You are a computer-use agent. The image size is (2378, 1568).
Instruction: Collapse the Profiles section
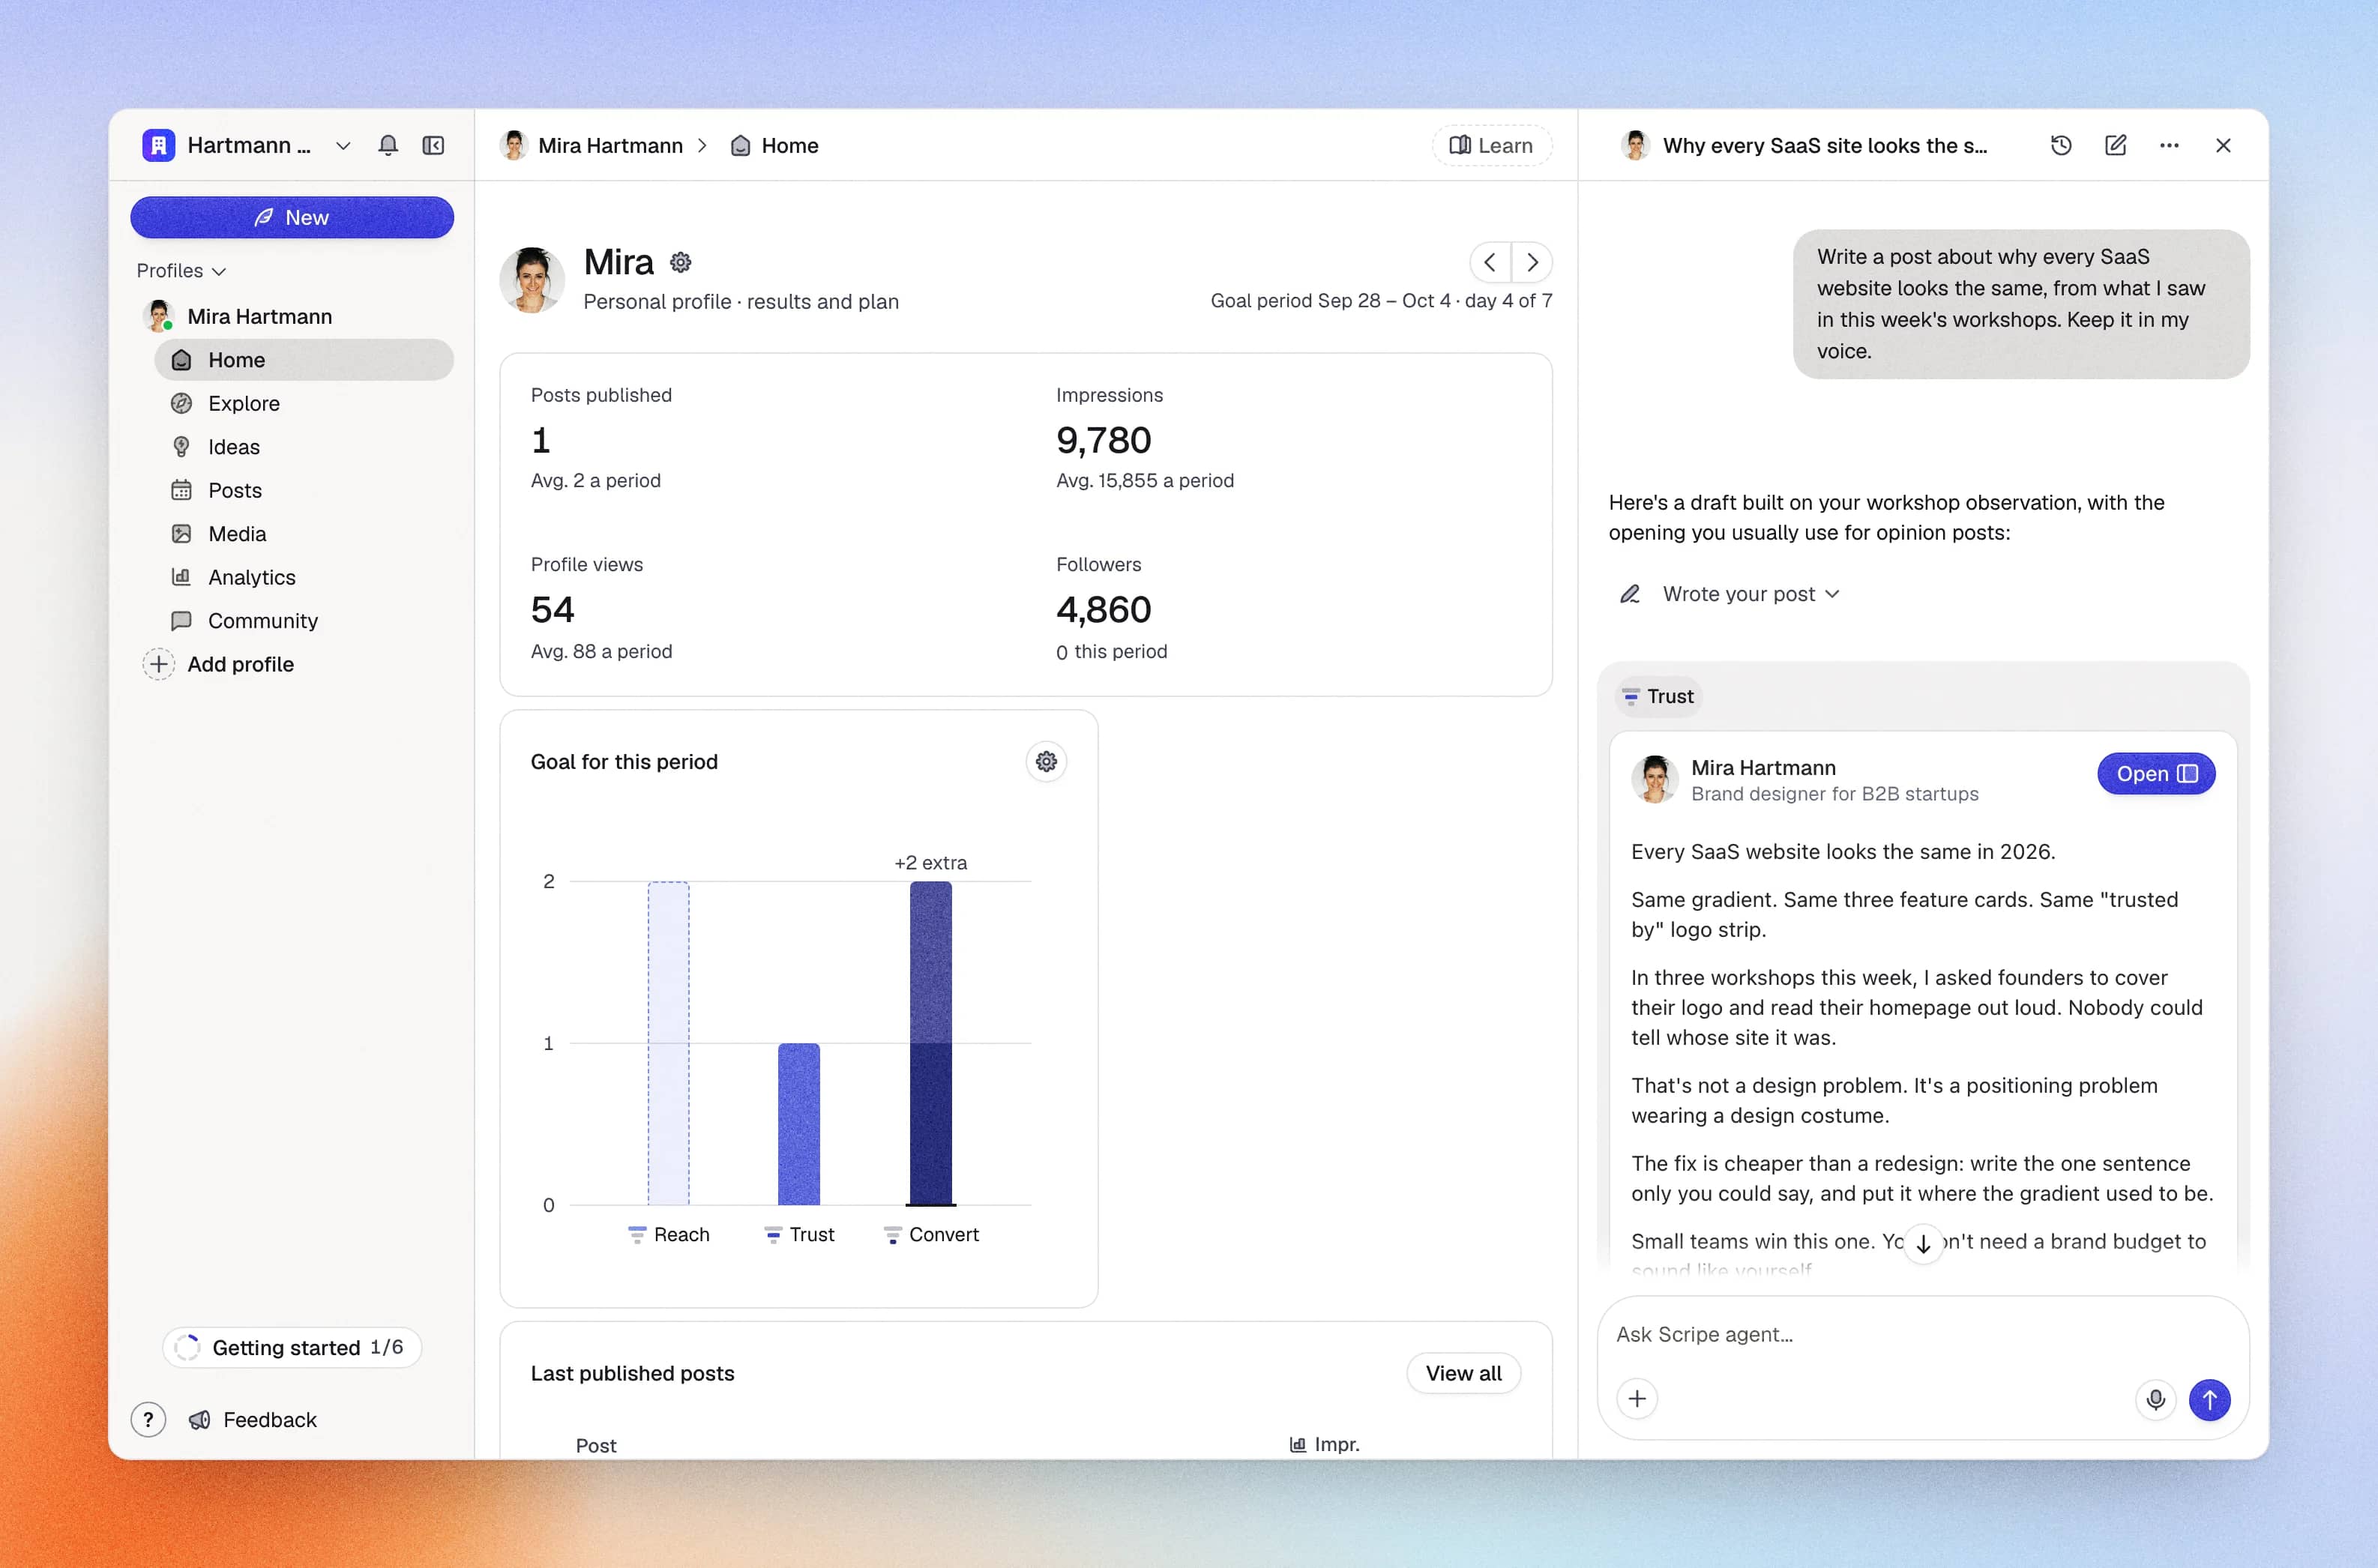pyautogui.click(x=181, y=271)
